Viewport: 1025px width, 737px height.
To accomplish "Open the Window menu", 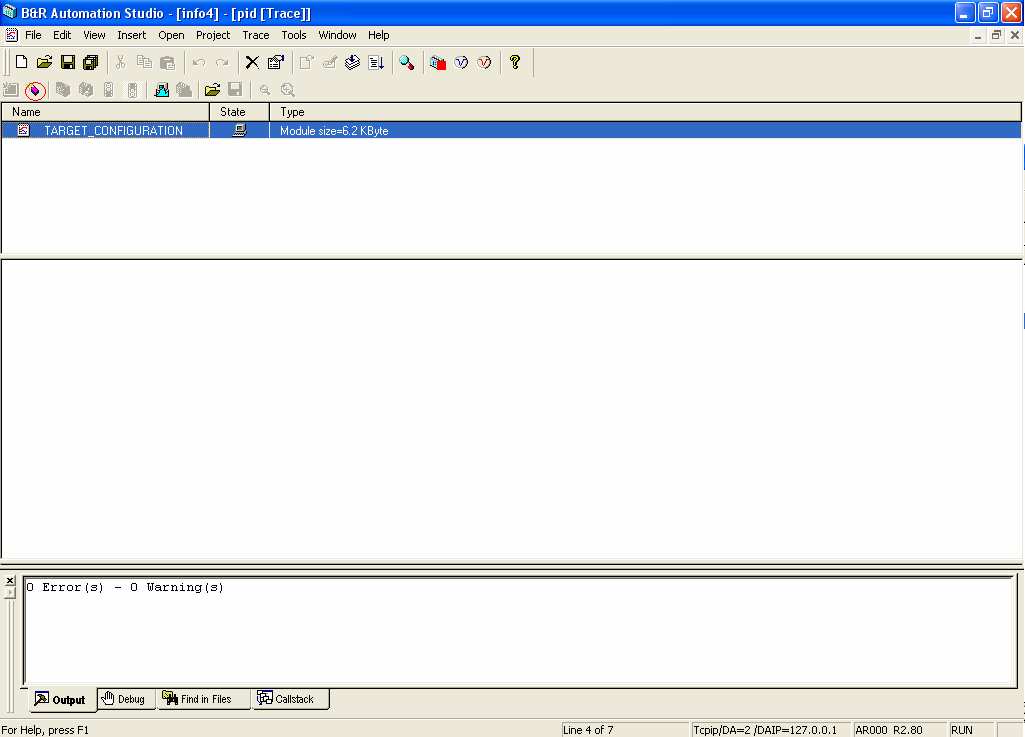I will click(337, 35).
